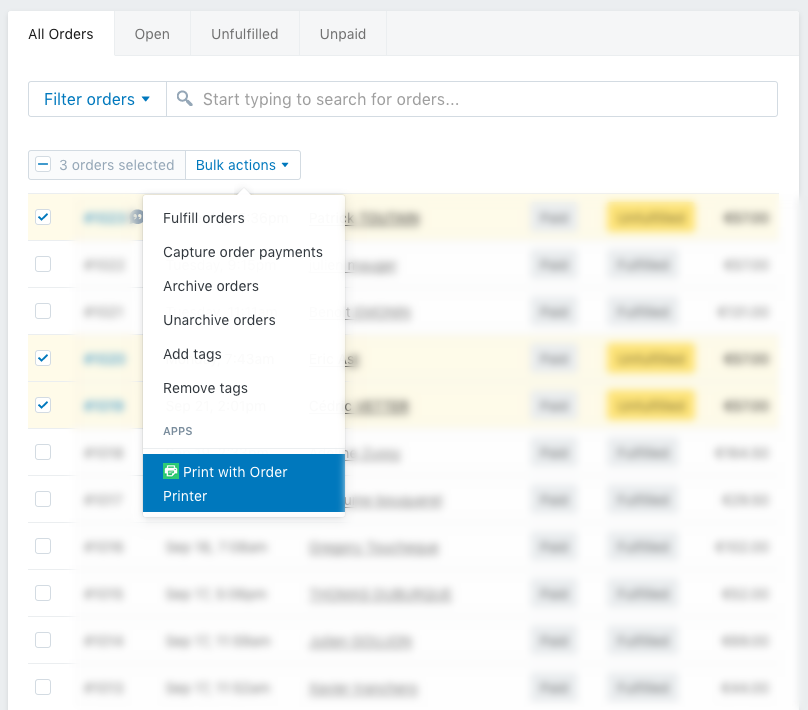This screenshot has height=710, width=808.
Task: Choose Archive orders menu item
Action: pos(211,286)
